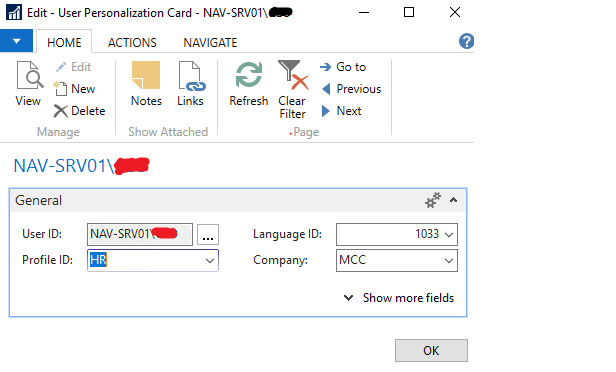This screenshot has width=616, height=372.
Task: Open the Language ID dropdown
Action: (449, 235)
